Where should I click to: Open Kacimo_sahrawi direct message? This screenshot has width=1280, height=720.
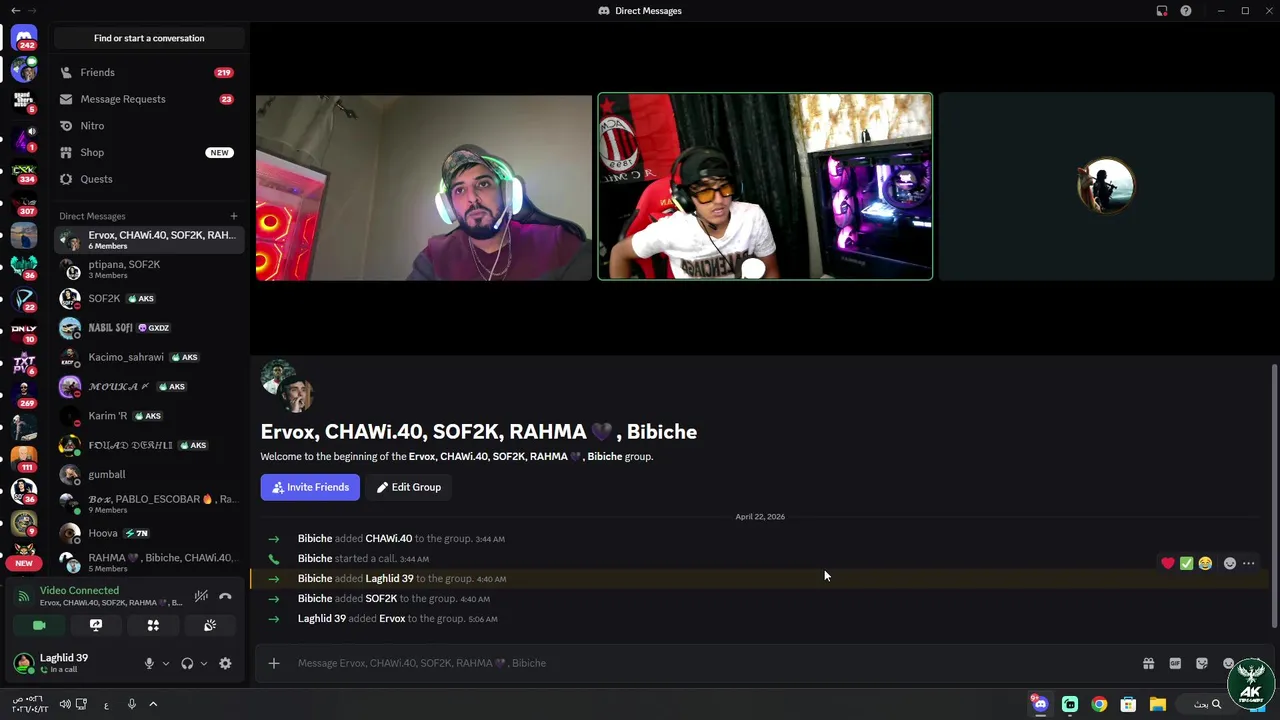point(149,357)
